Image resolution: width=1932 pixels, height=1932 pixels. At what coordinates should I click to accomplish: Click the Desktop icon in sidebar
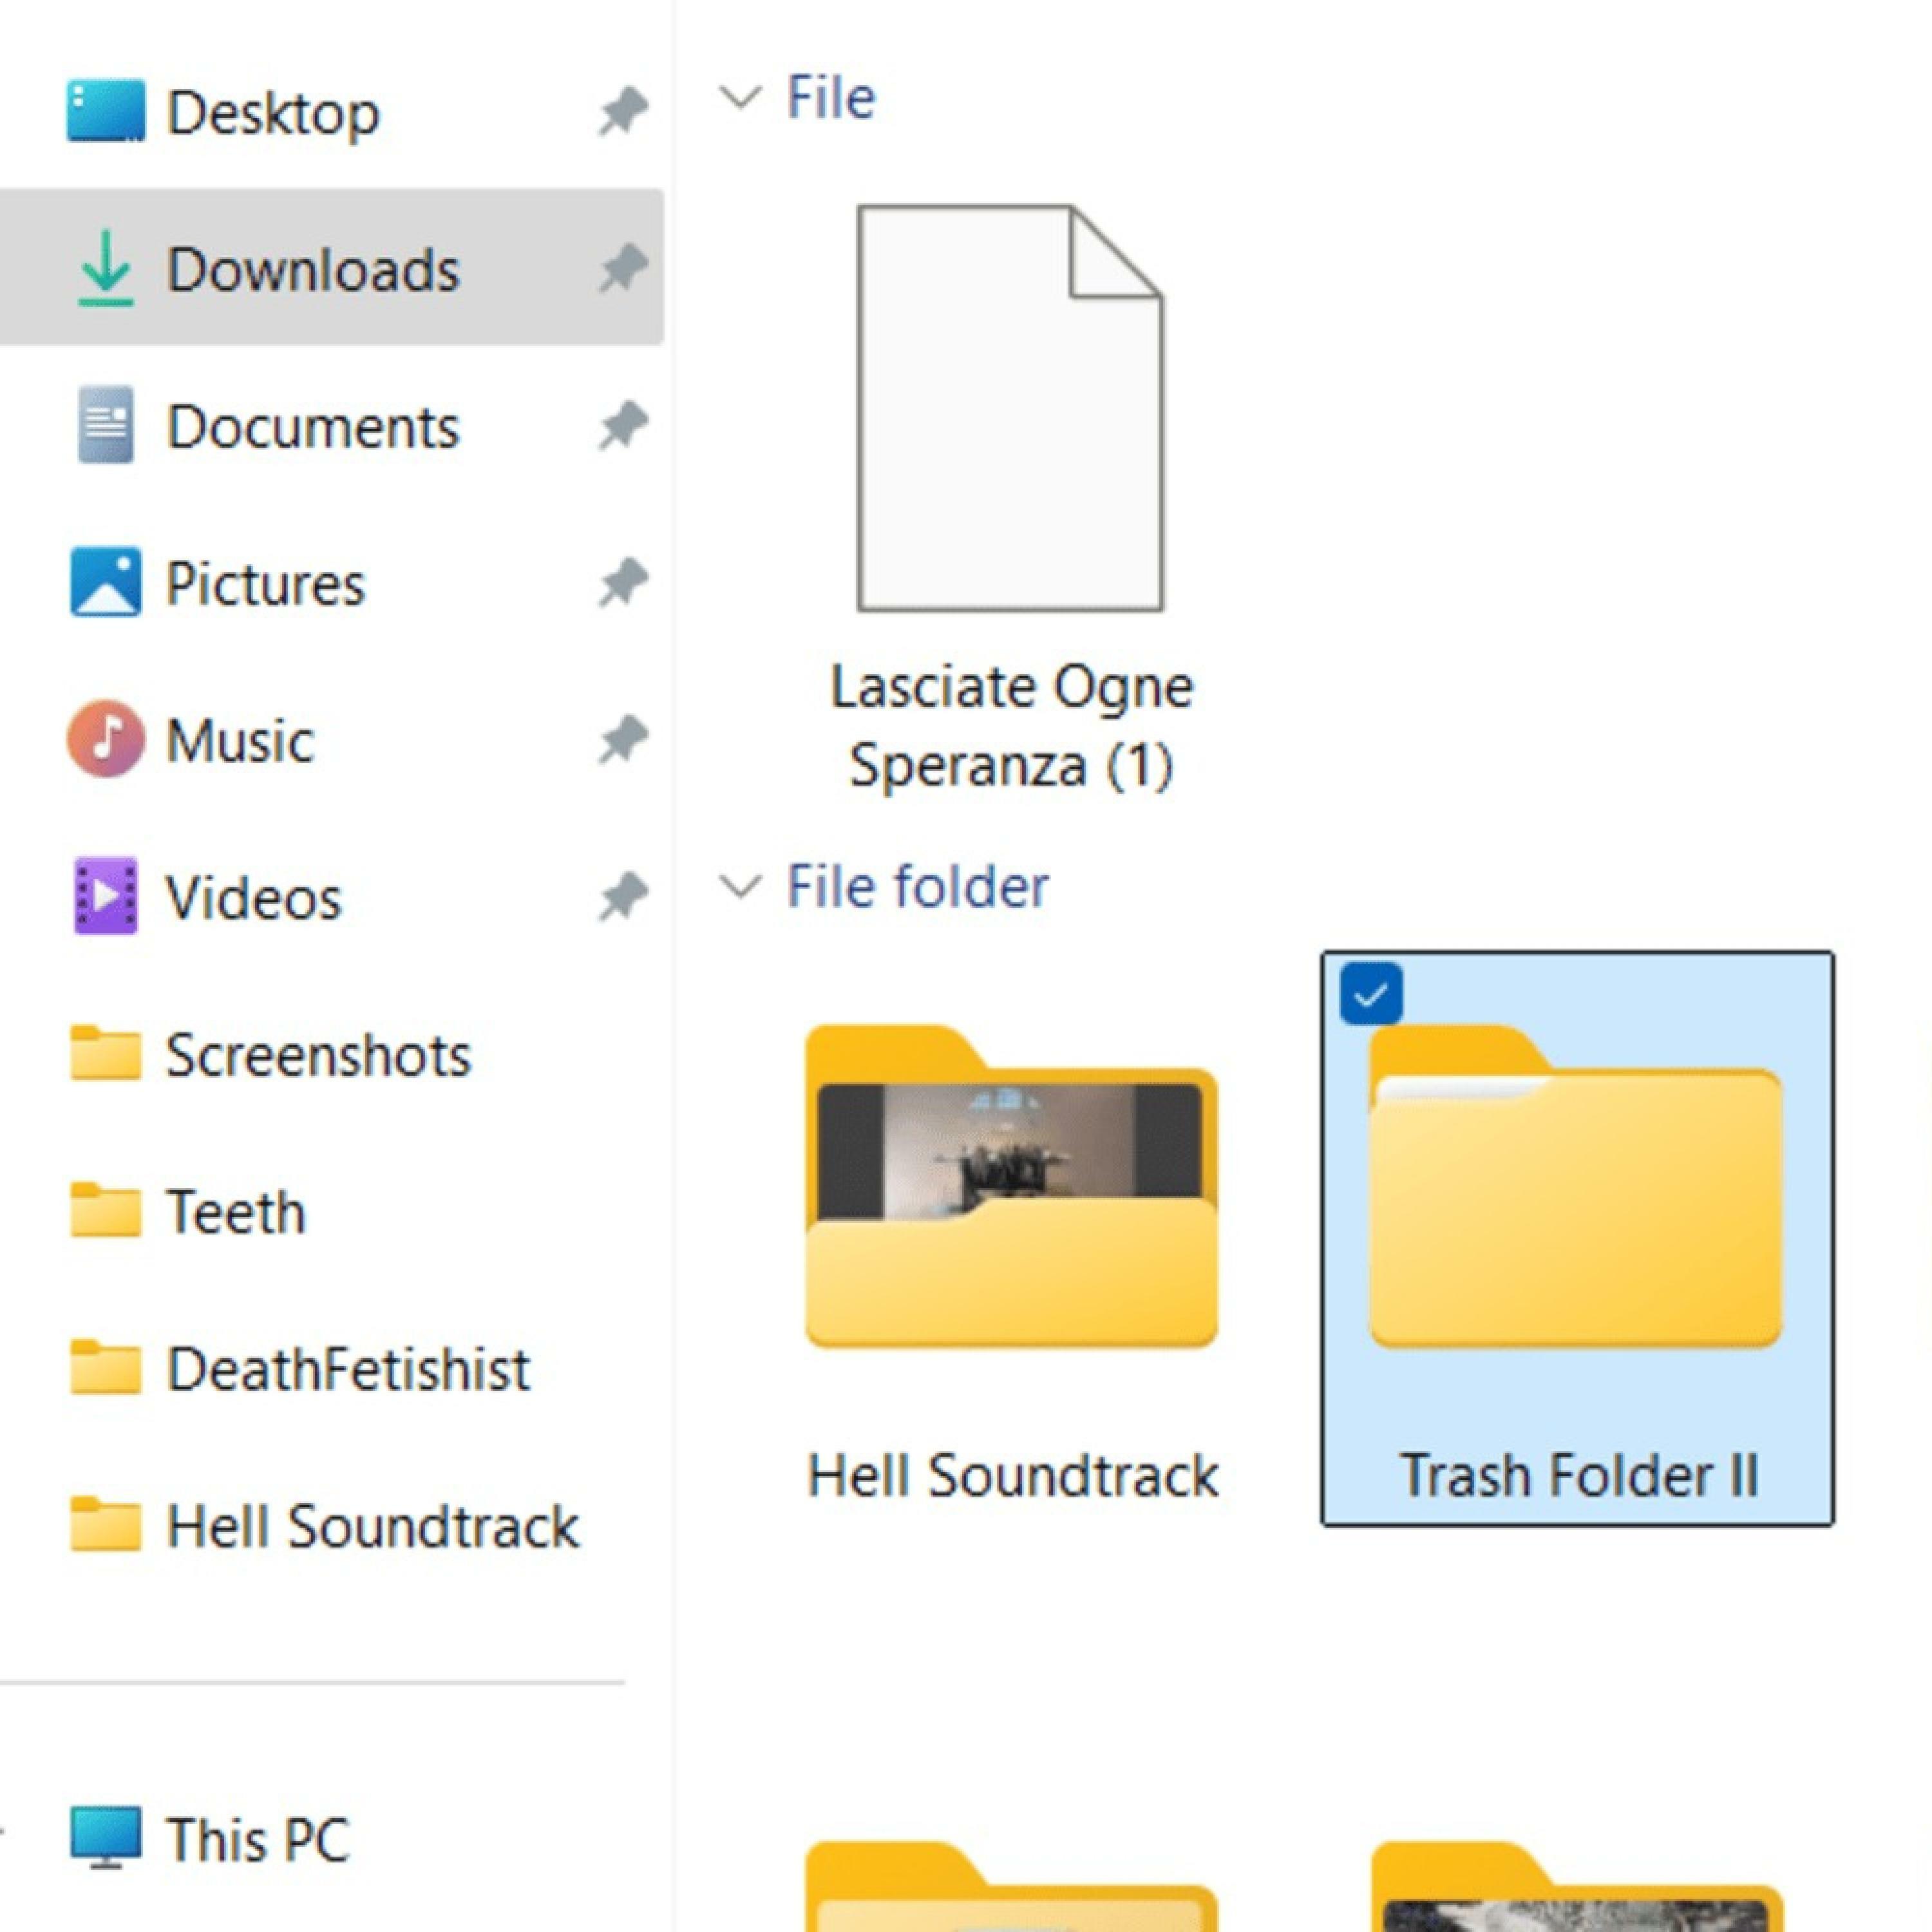[105, 111]
